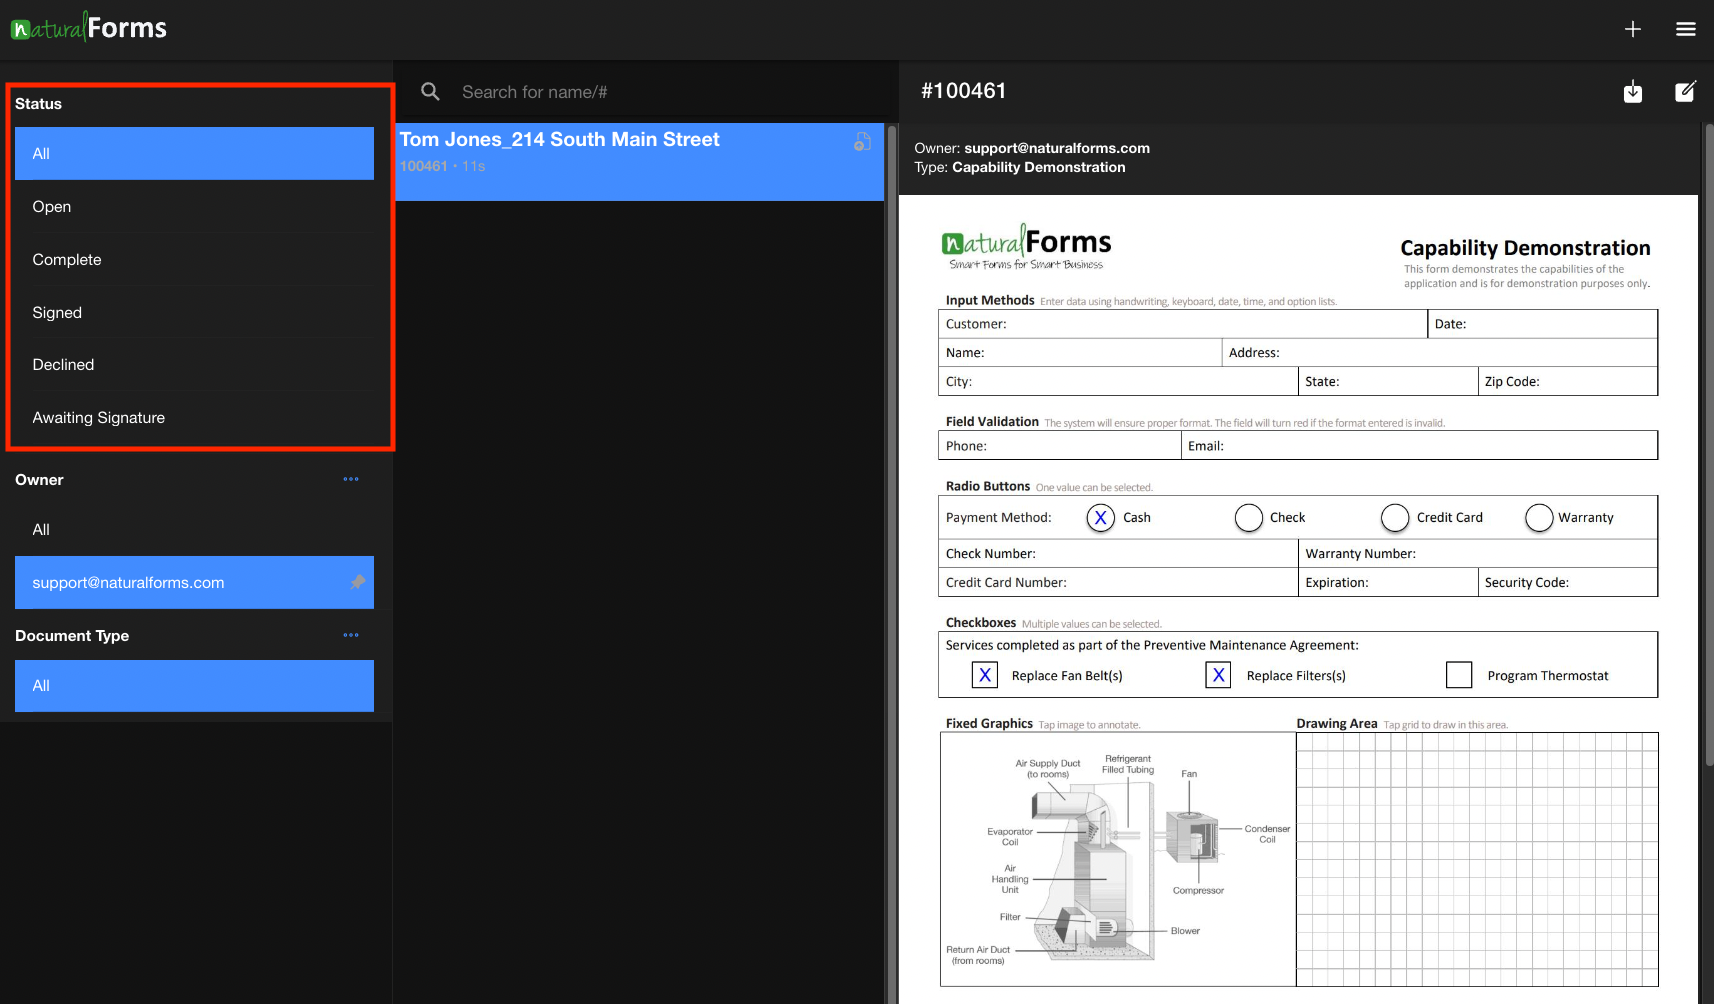Click the Check Number field
This screenshot has height=1004, width=1714.
tap(1118, 553)
